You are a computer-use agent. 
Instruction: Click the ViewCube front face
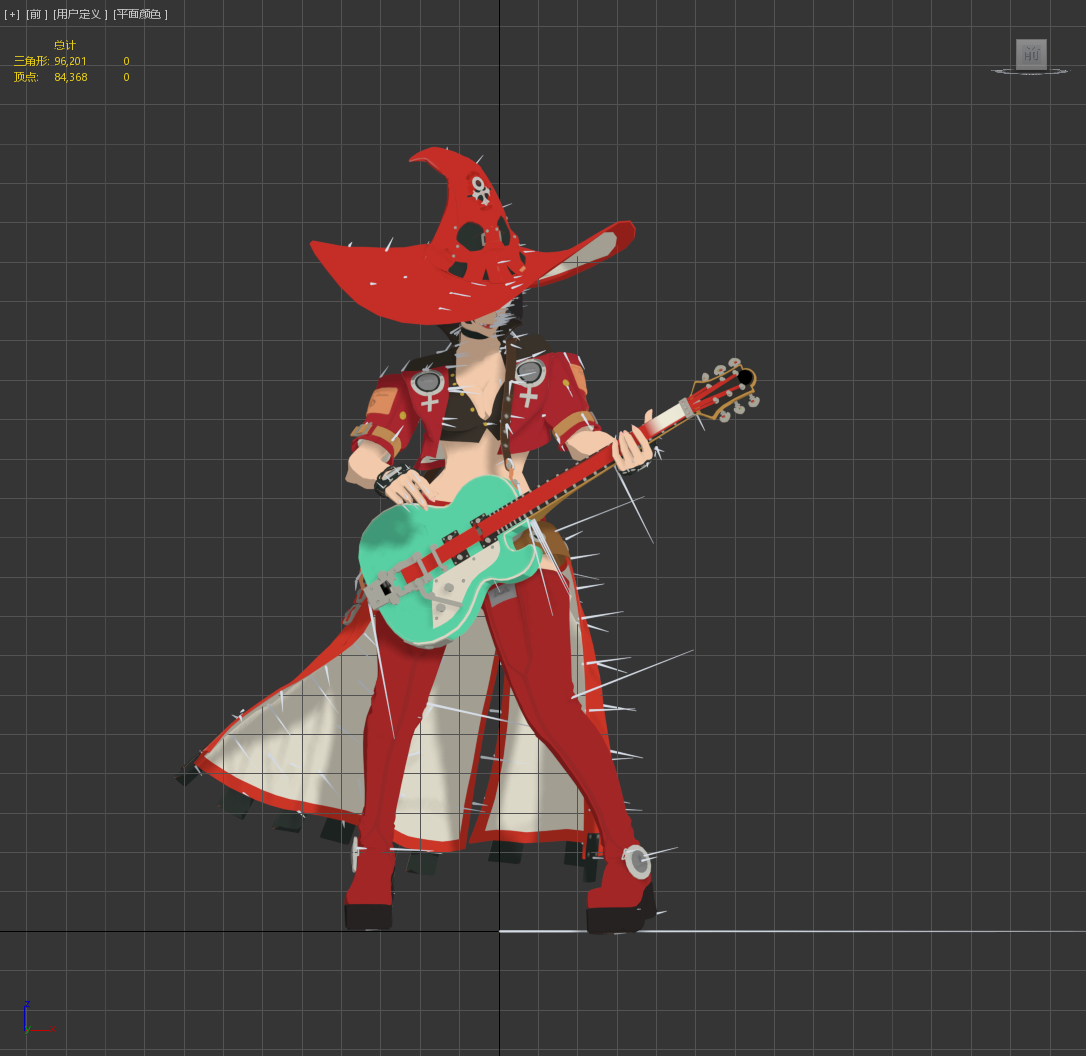click(x=1031, y=54)
